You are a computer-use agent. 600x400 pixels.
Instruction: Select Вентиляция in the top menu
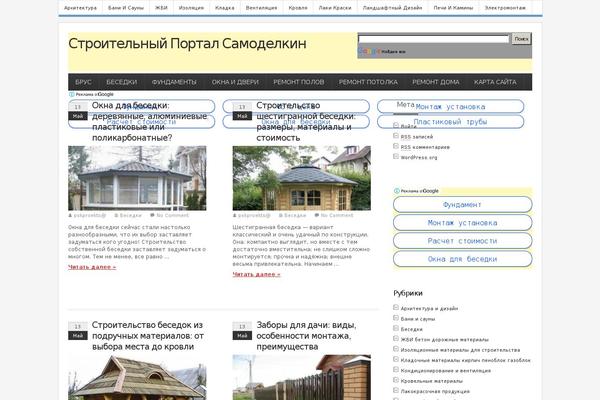click(x=261, y=8)
